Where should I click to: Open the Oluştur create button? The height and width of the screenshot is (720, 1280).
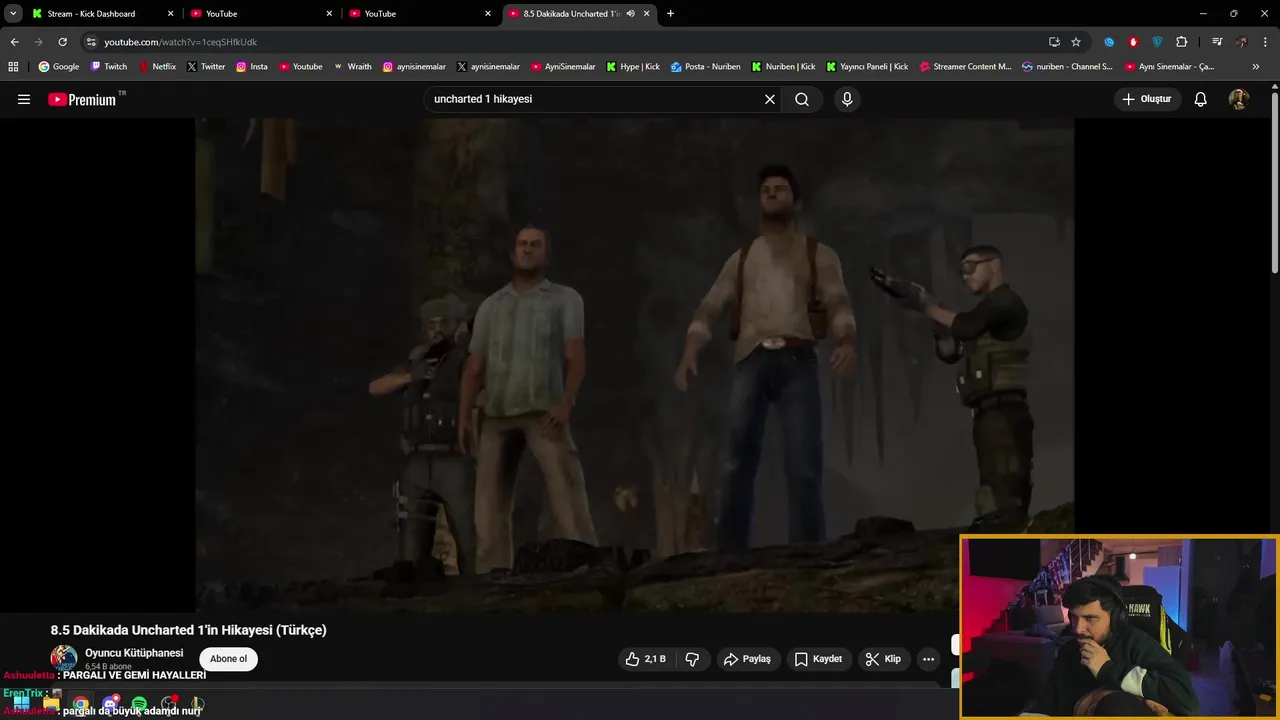coord(1147,99)
